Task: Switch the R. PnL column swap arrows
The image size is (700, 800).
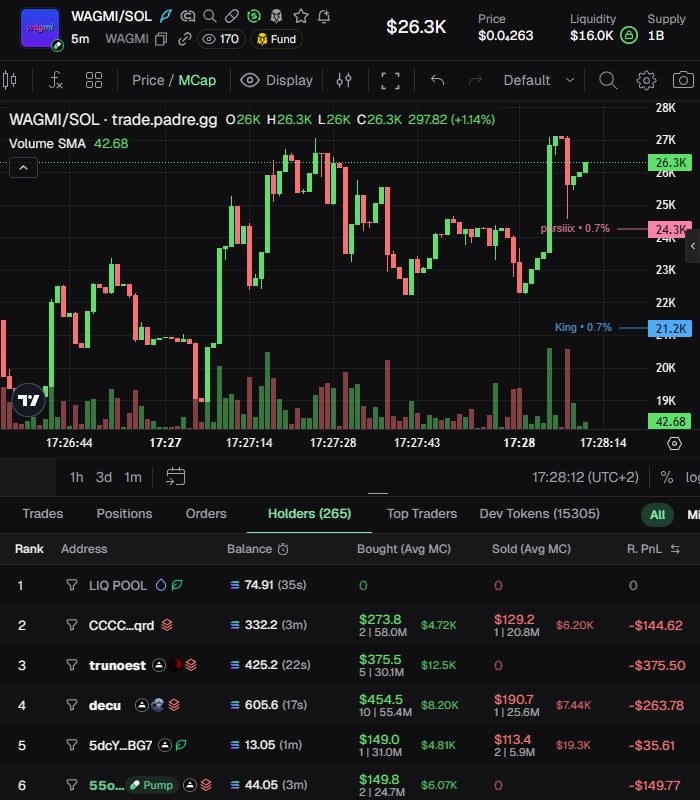Action: [675, 549]
